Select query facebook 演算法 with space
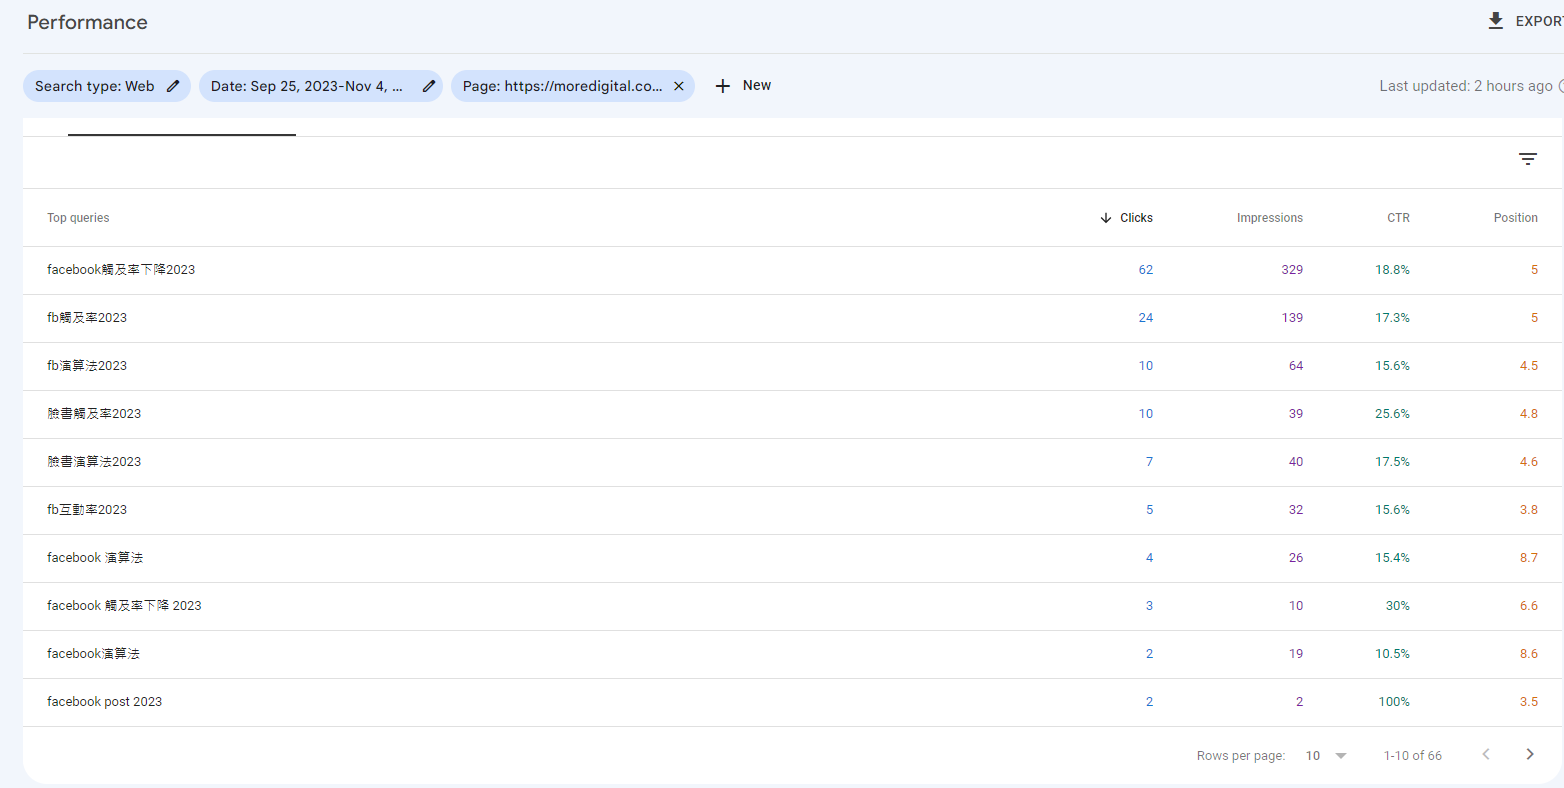Screen dimensions: 1564x788 [95, 558]
